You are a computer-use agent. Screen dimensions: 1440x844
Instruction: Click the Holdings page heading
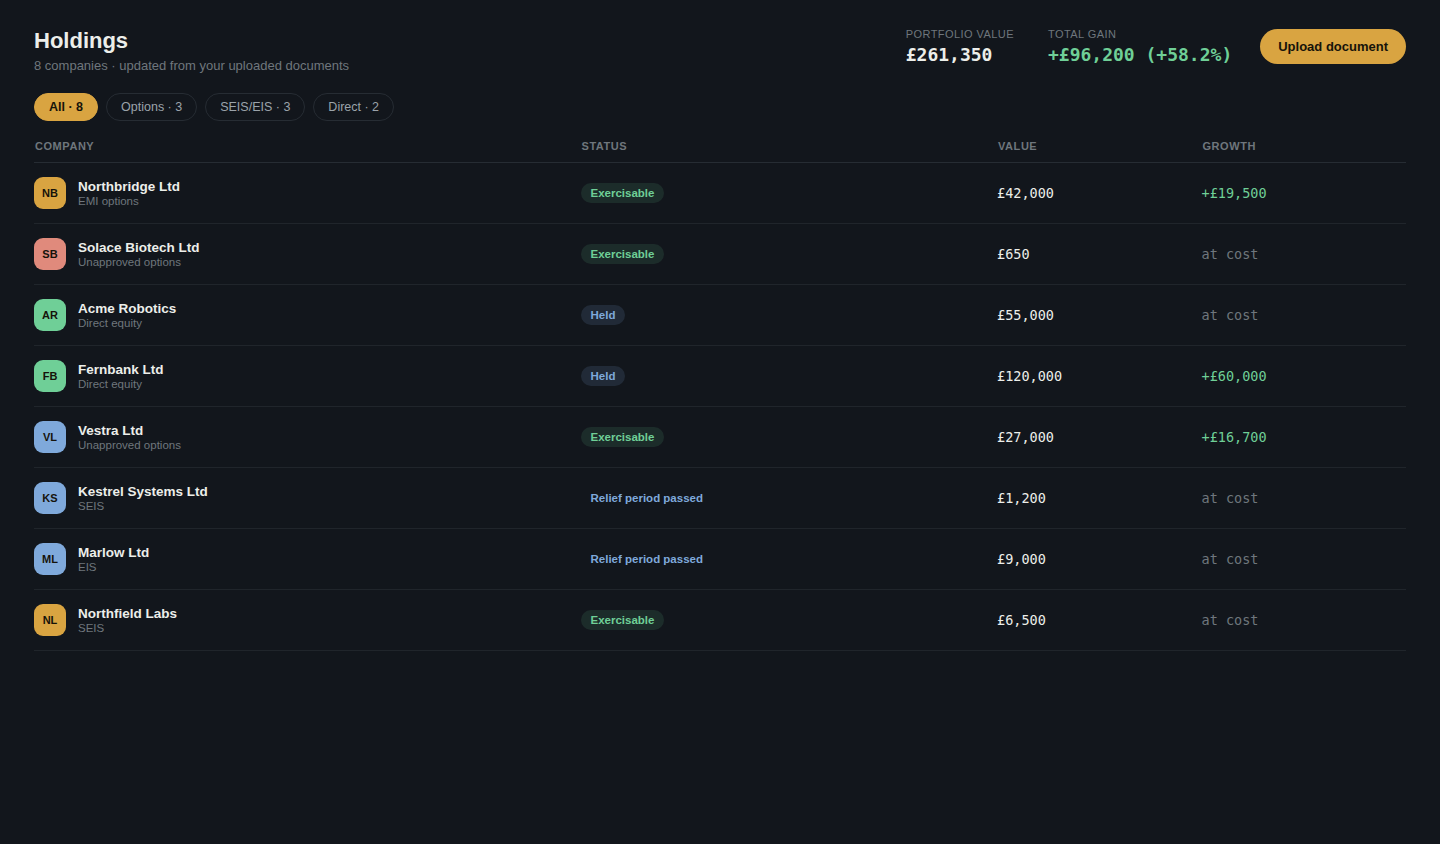(x=81, y=40)
